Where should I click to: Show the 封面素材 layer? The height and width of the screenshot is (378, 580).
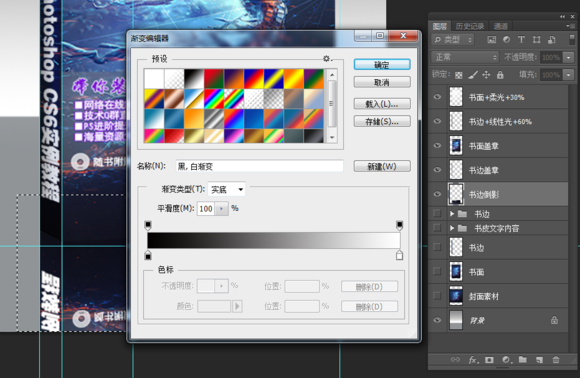tap(437, 296)
